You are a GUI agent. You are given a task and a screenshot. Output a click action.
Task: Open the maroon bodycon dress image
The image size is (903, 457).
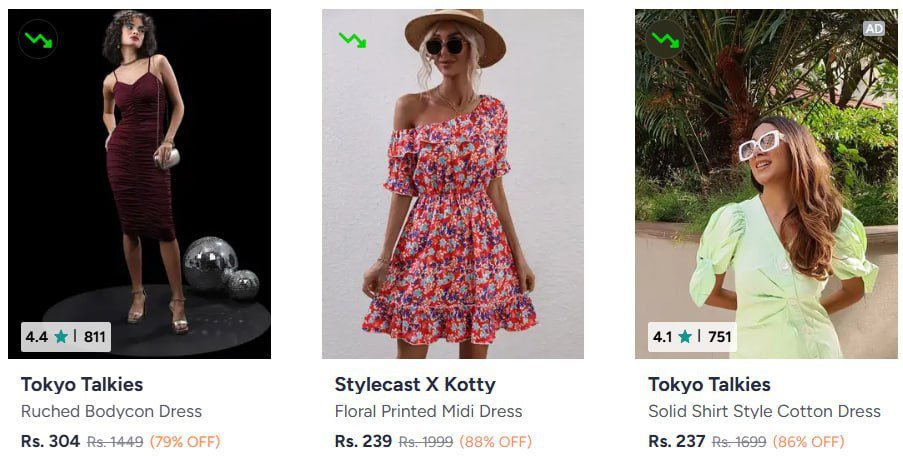pos(139,180)
